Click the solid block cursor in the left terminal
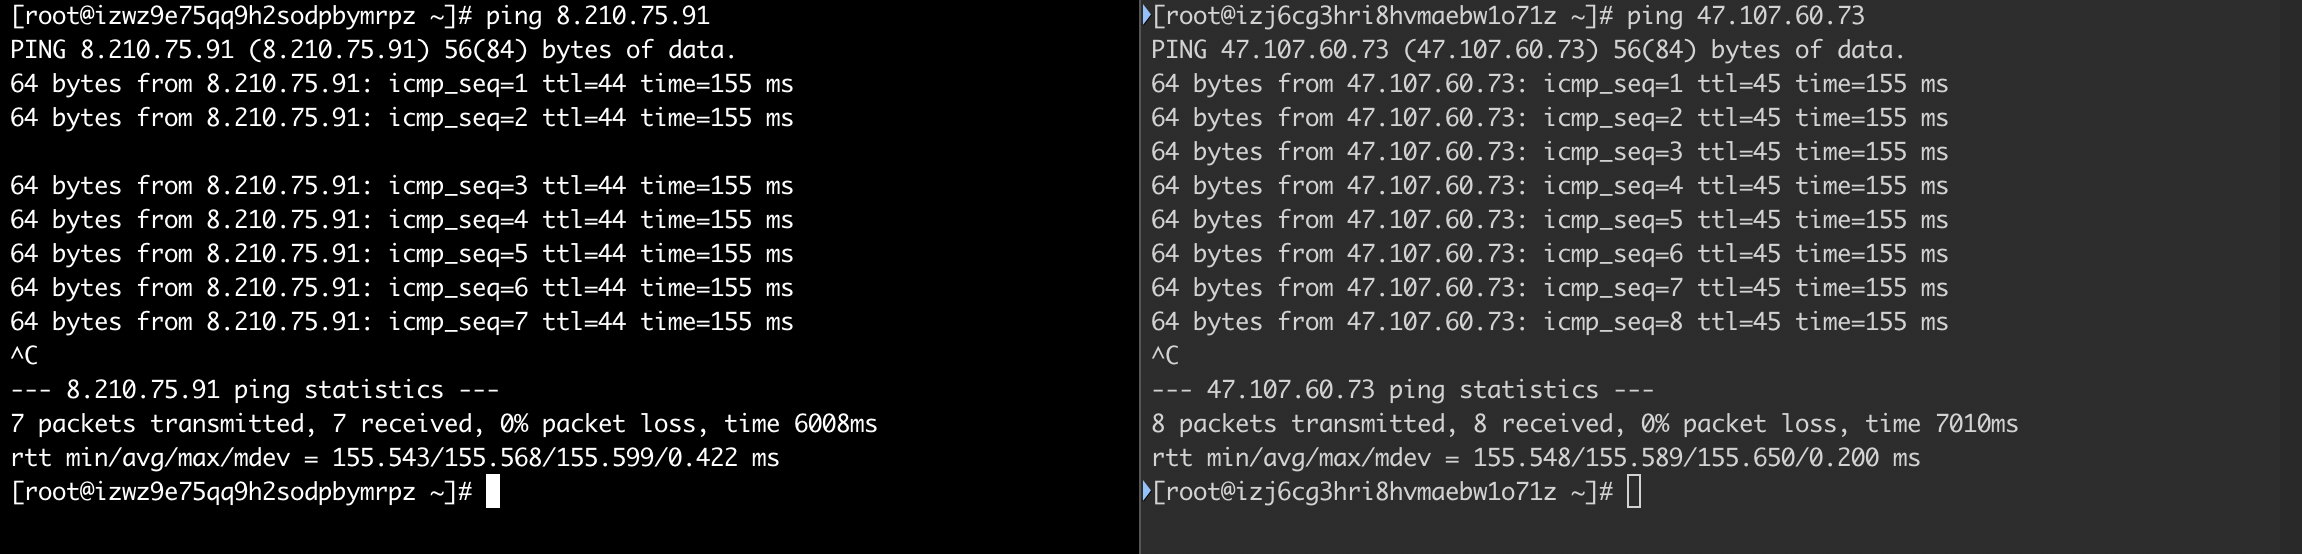Viewport: 2302px width, 554px height. 492,492
